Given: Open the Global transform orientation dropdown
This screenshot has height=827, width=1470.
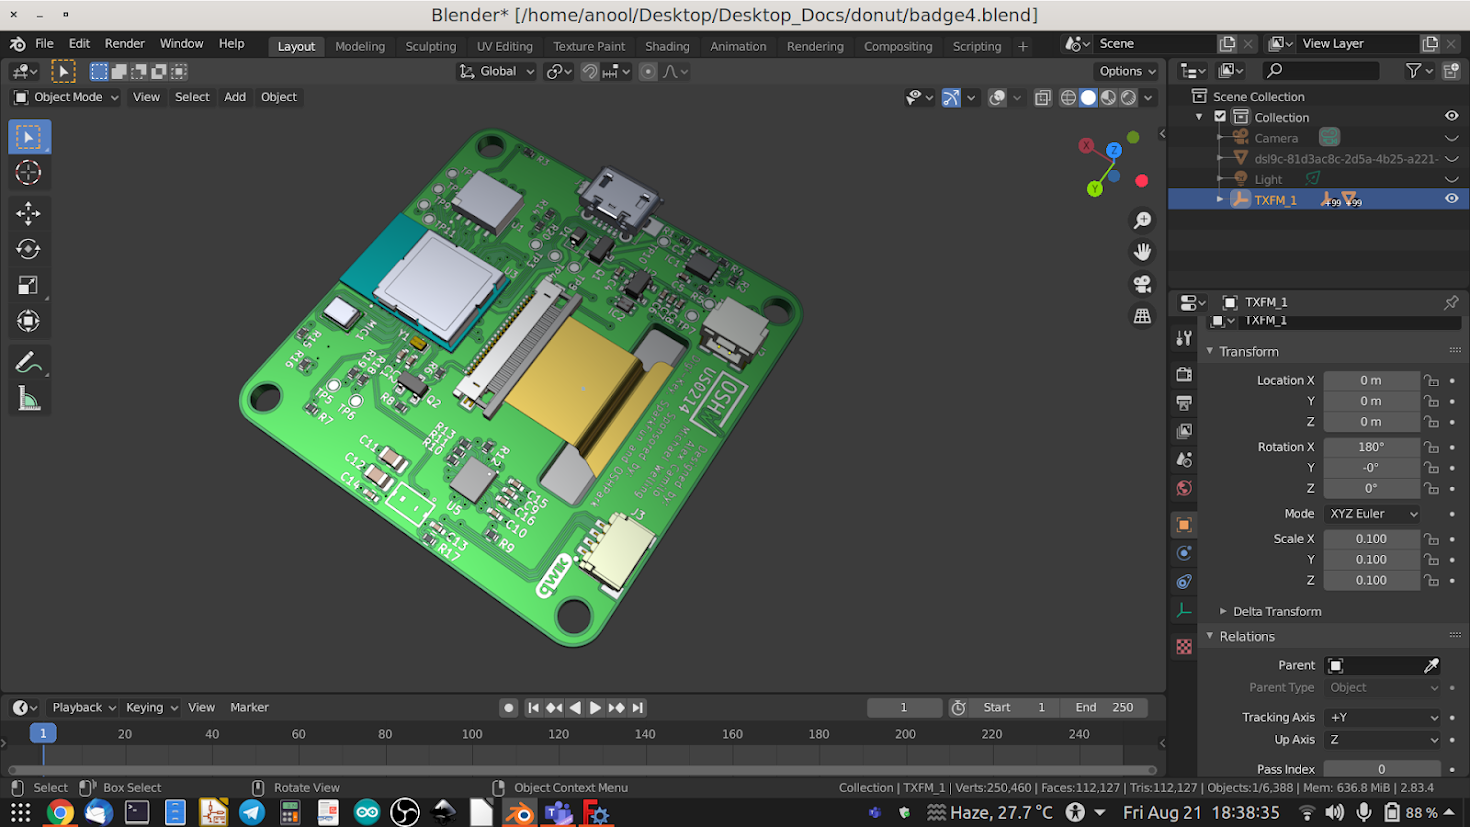Looking at the screenshot, I should [495, 71].
